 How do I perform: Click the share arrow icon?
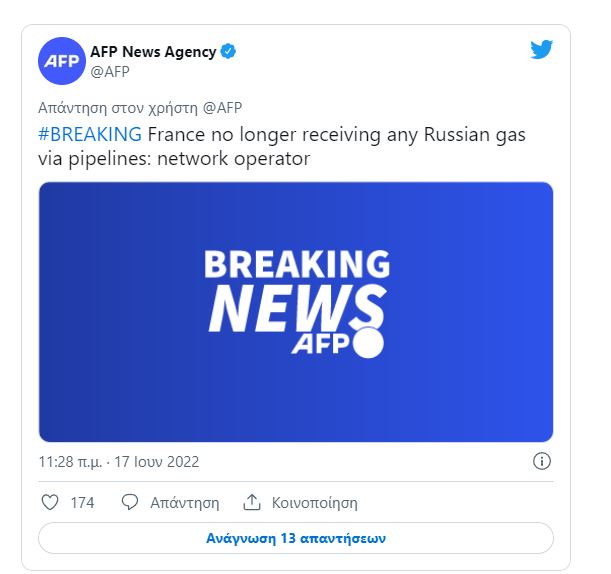[252, 502]
